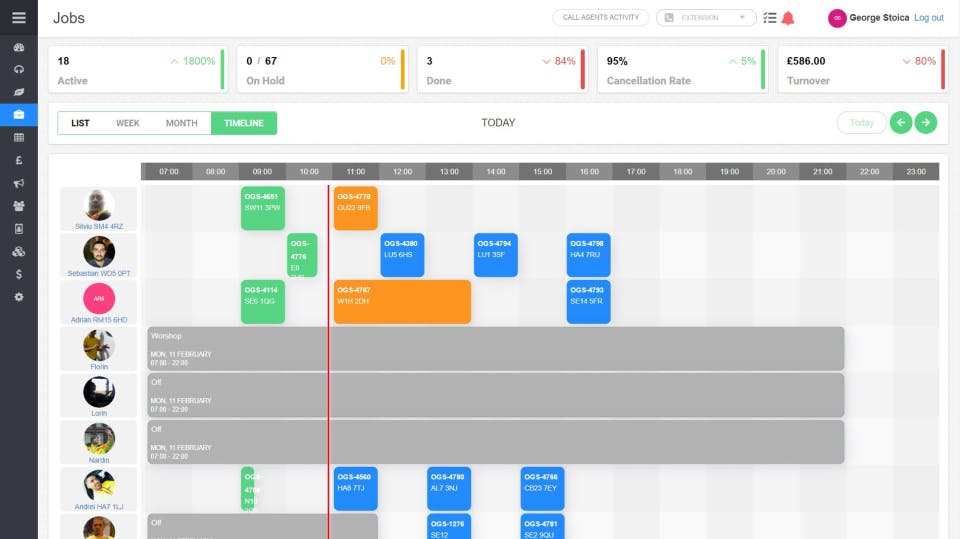Click the Cancellation Rate stat card
This screenshot has height=539, width=960.
[683, 70]
